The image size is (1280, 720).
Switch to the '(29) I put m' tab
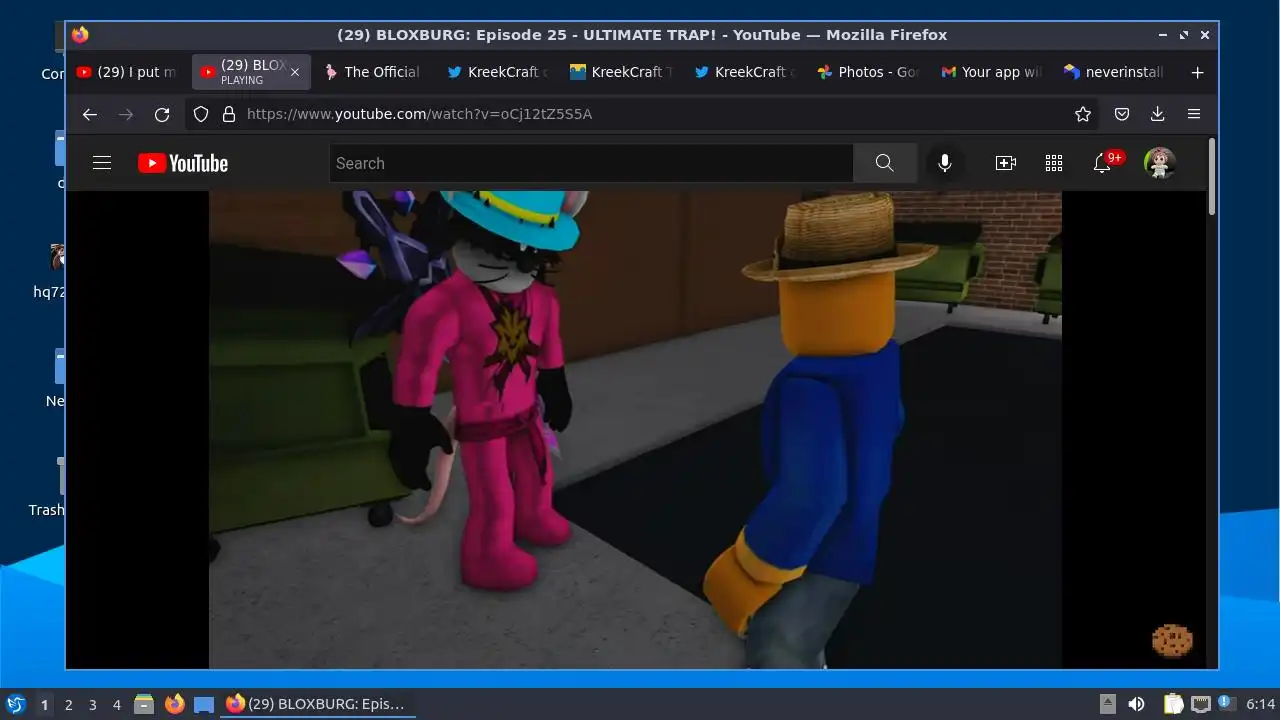(127, 72)
